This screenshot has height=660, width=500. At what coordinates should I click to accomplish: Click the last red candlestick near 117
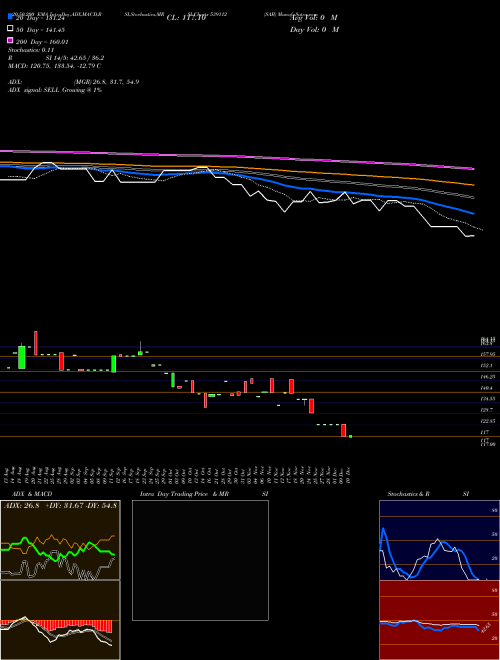pos(343,430)
